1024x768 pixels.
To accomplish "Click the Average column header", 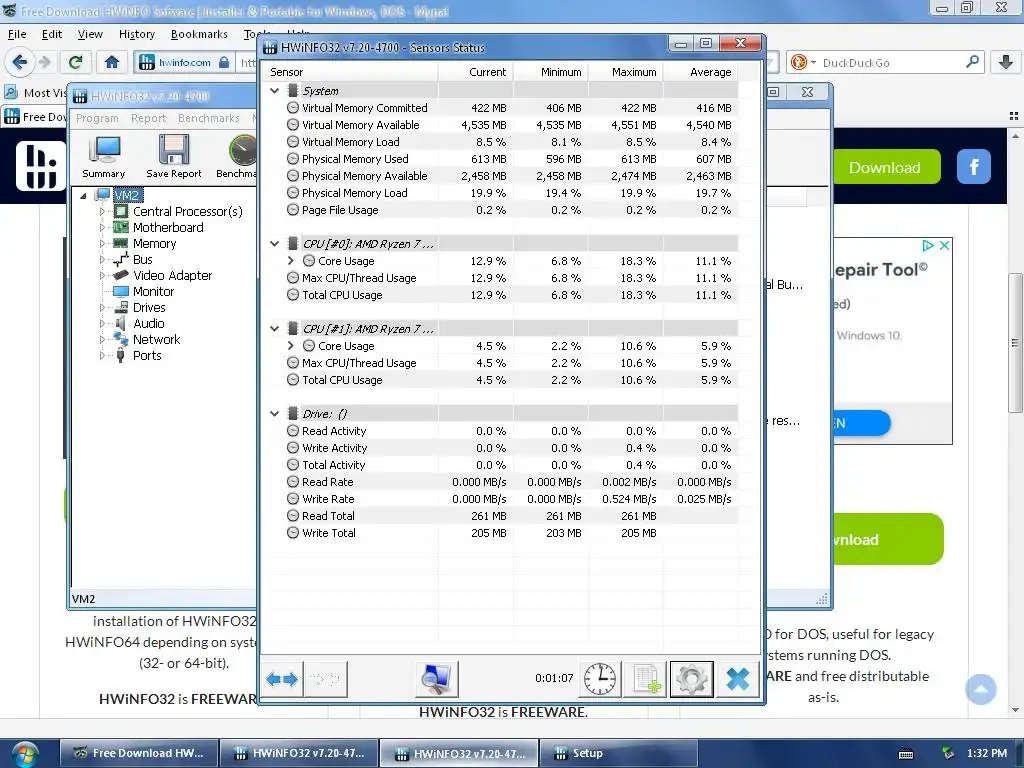I will (701, 72).
